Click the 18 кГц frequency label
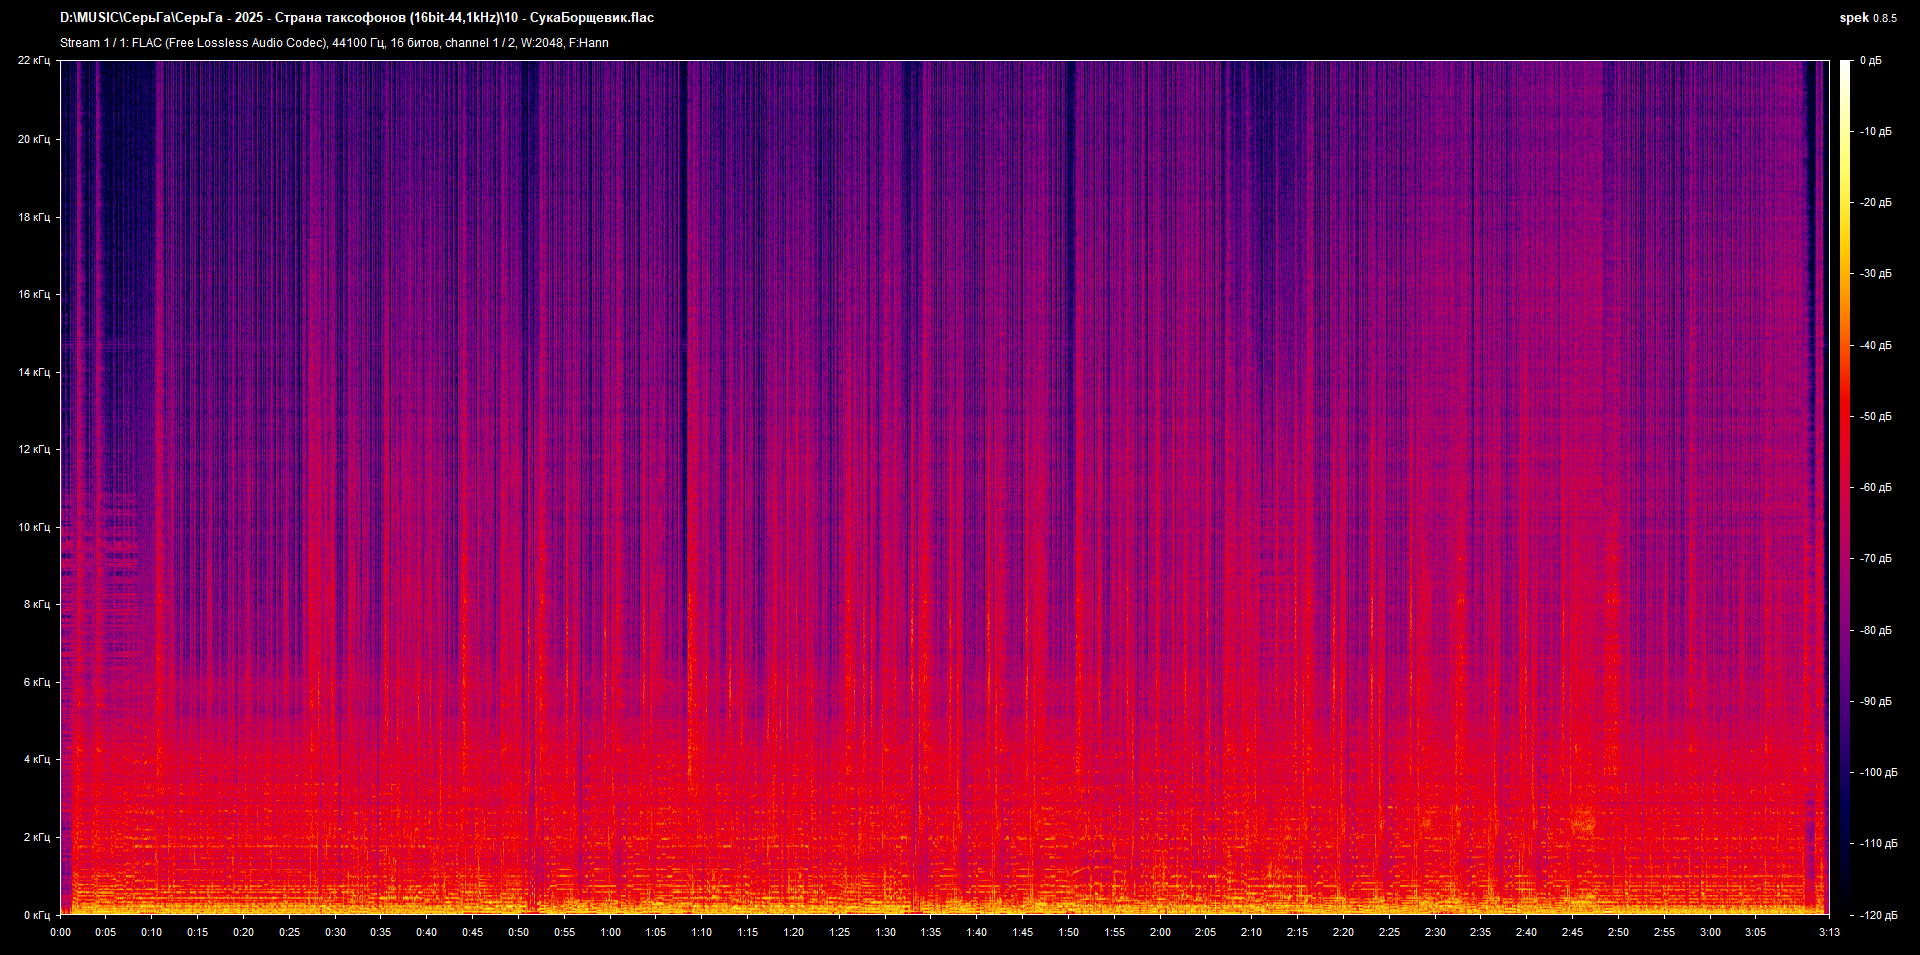The width and height of the screenshot is (1920, 955). click(33, 217)
